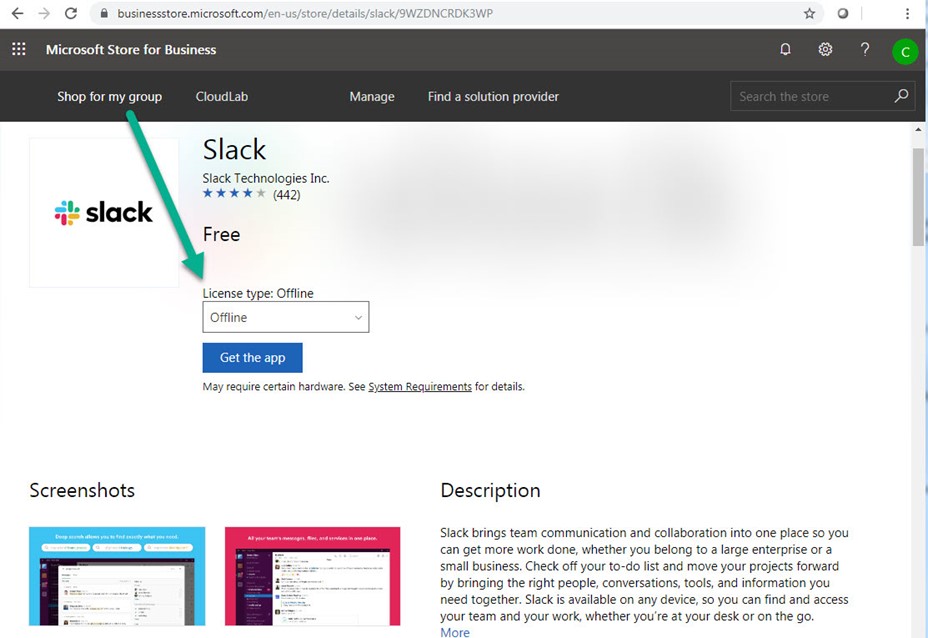Bookmark this page with the star icon
928x638 pixels.
tap(809, 14)
